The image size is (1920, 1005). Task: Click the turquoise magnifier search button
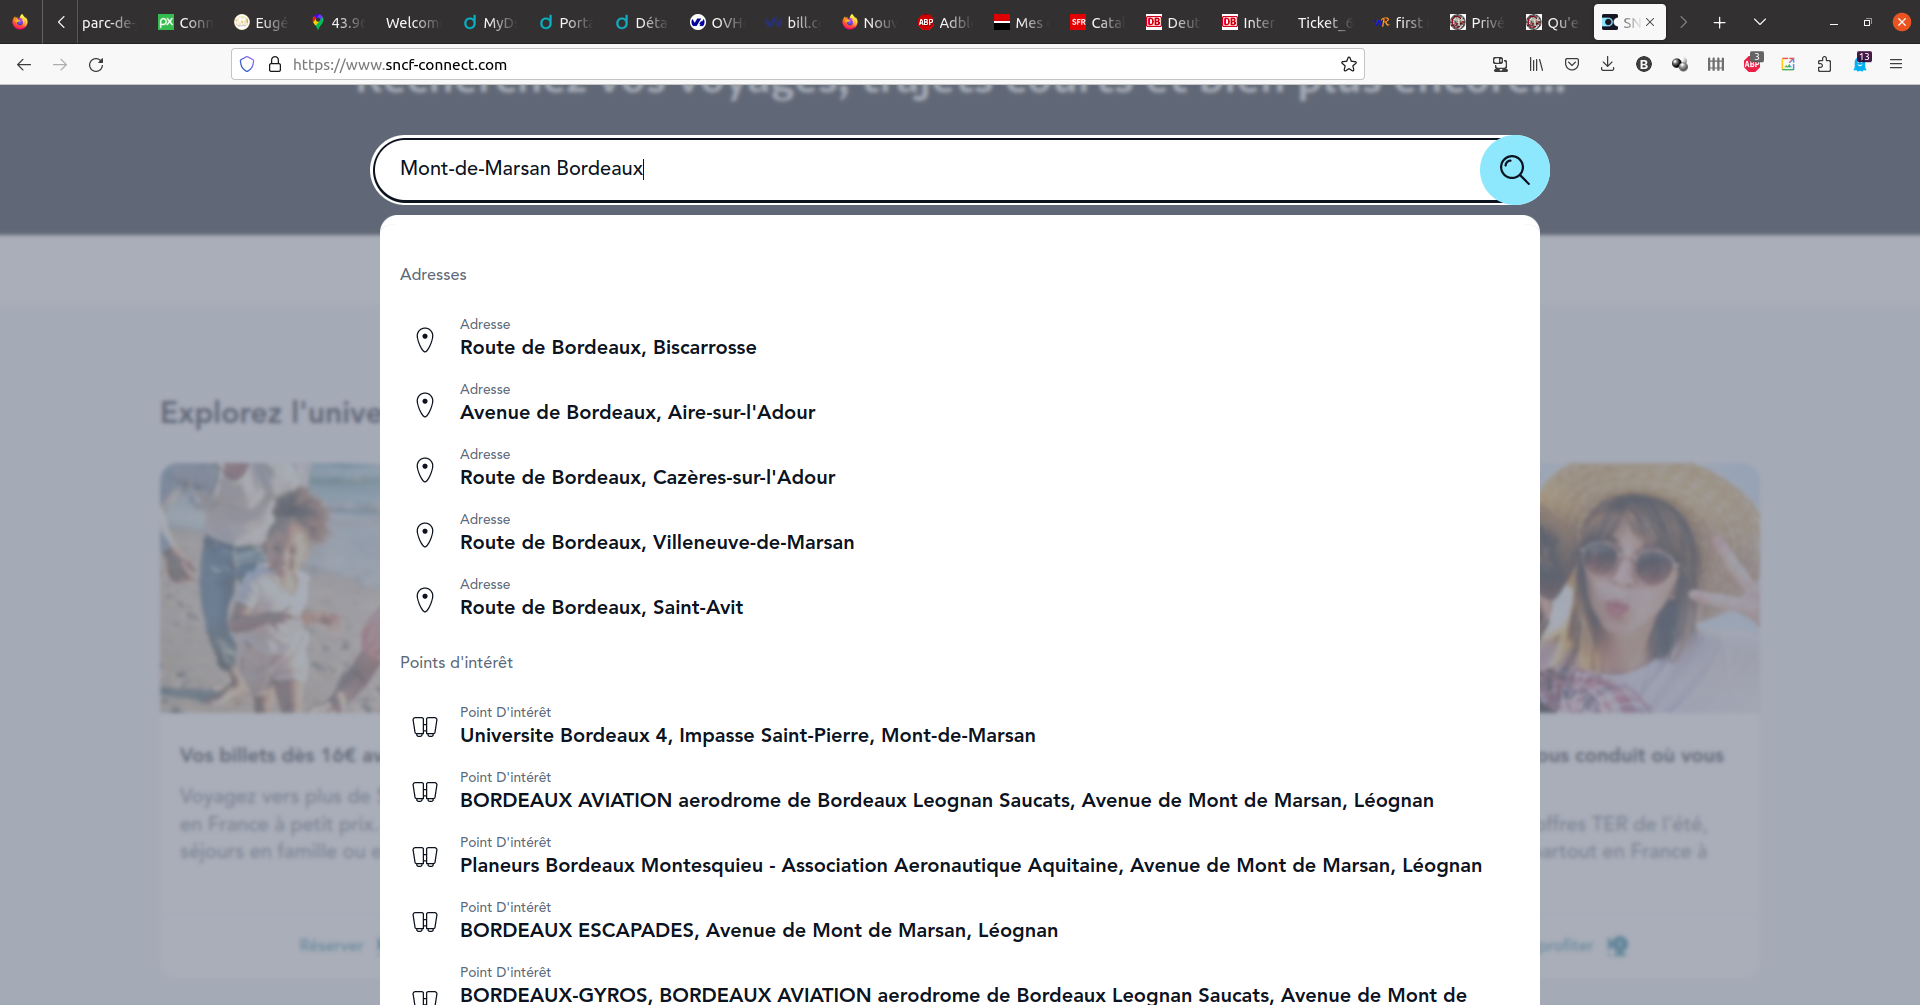(x=1514, y=170)
